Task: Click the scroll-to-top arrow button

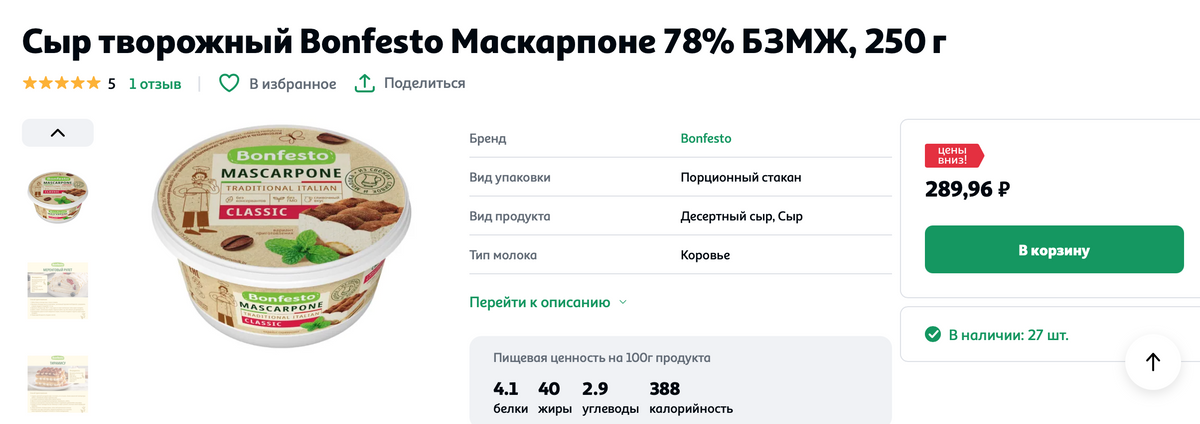Action: point(1153,362)
